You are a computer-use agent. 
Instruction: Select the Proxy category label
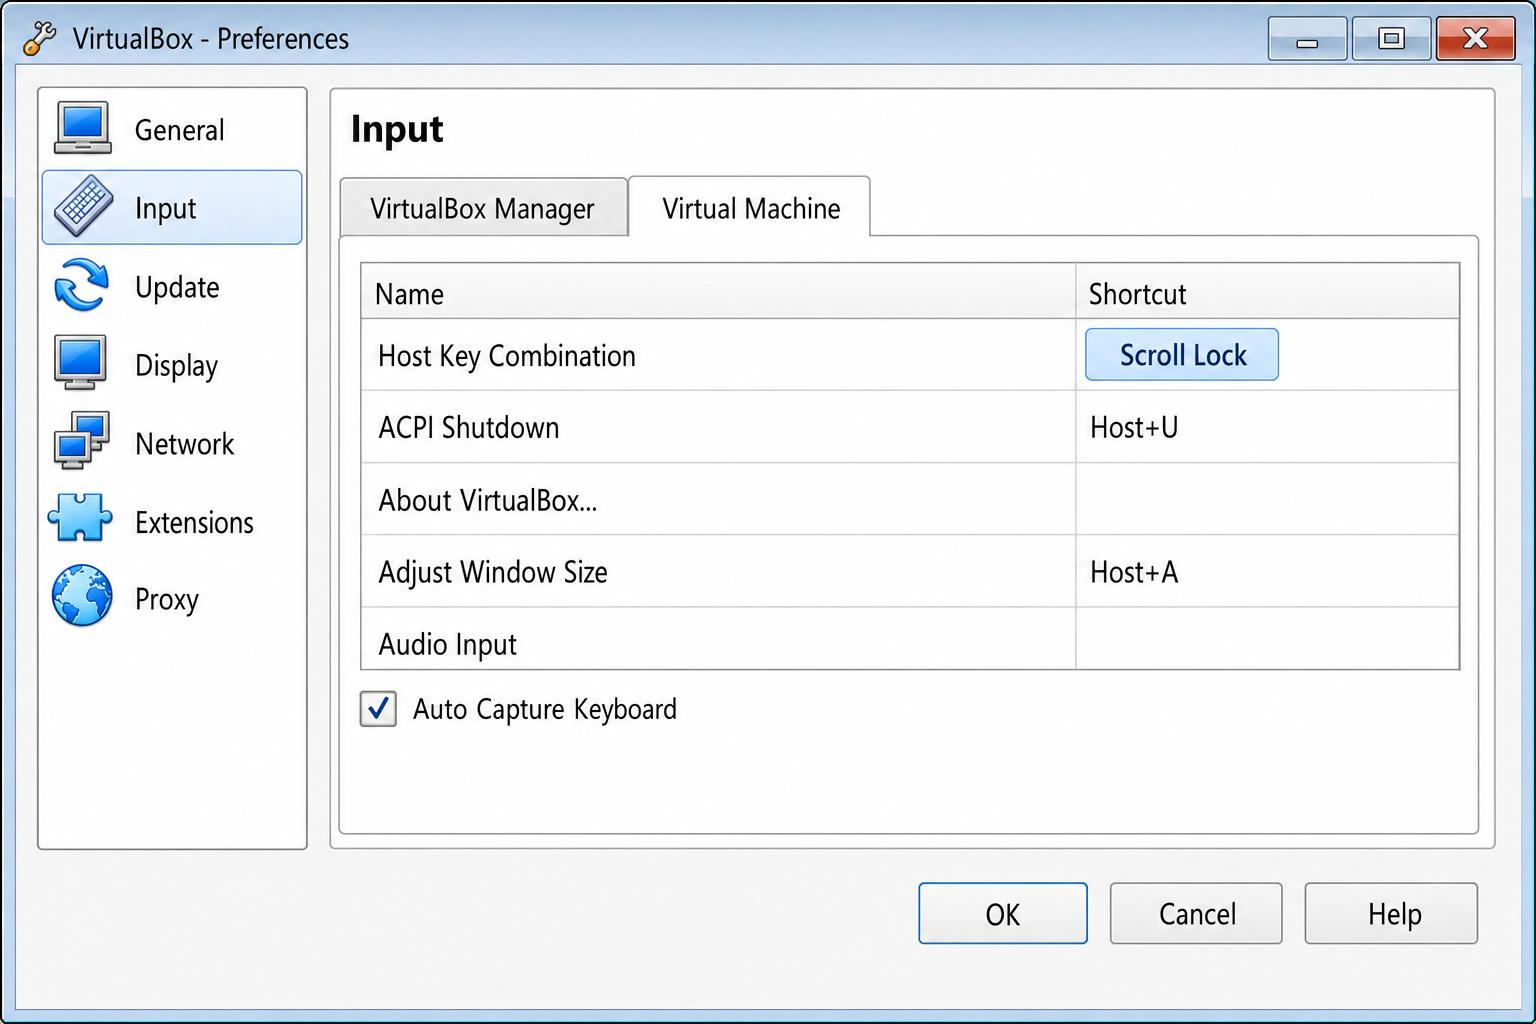[167, 600]
